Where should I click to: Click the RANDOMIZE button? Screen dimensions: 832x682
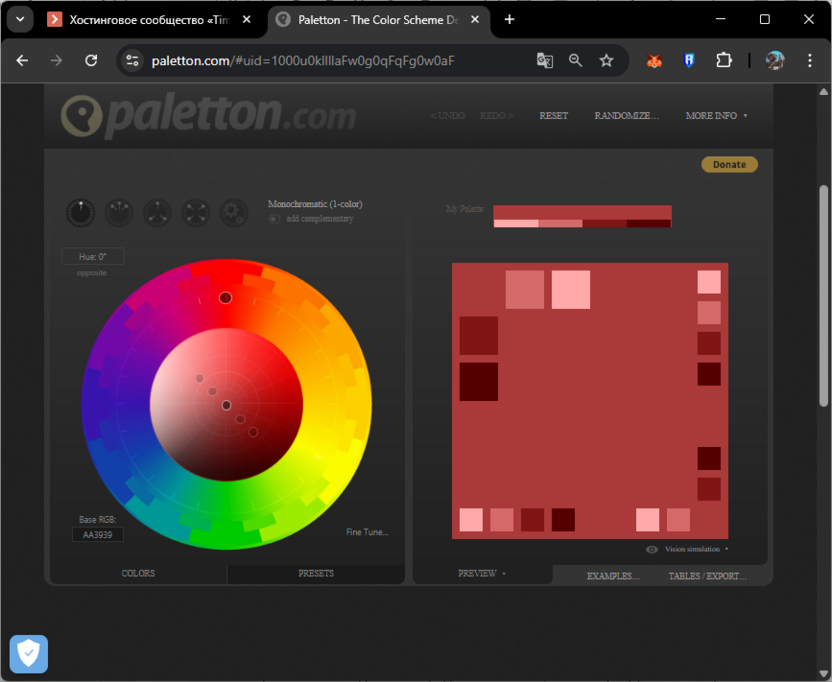[x=626, y=115]
